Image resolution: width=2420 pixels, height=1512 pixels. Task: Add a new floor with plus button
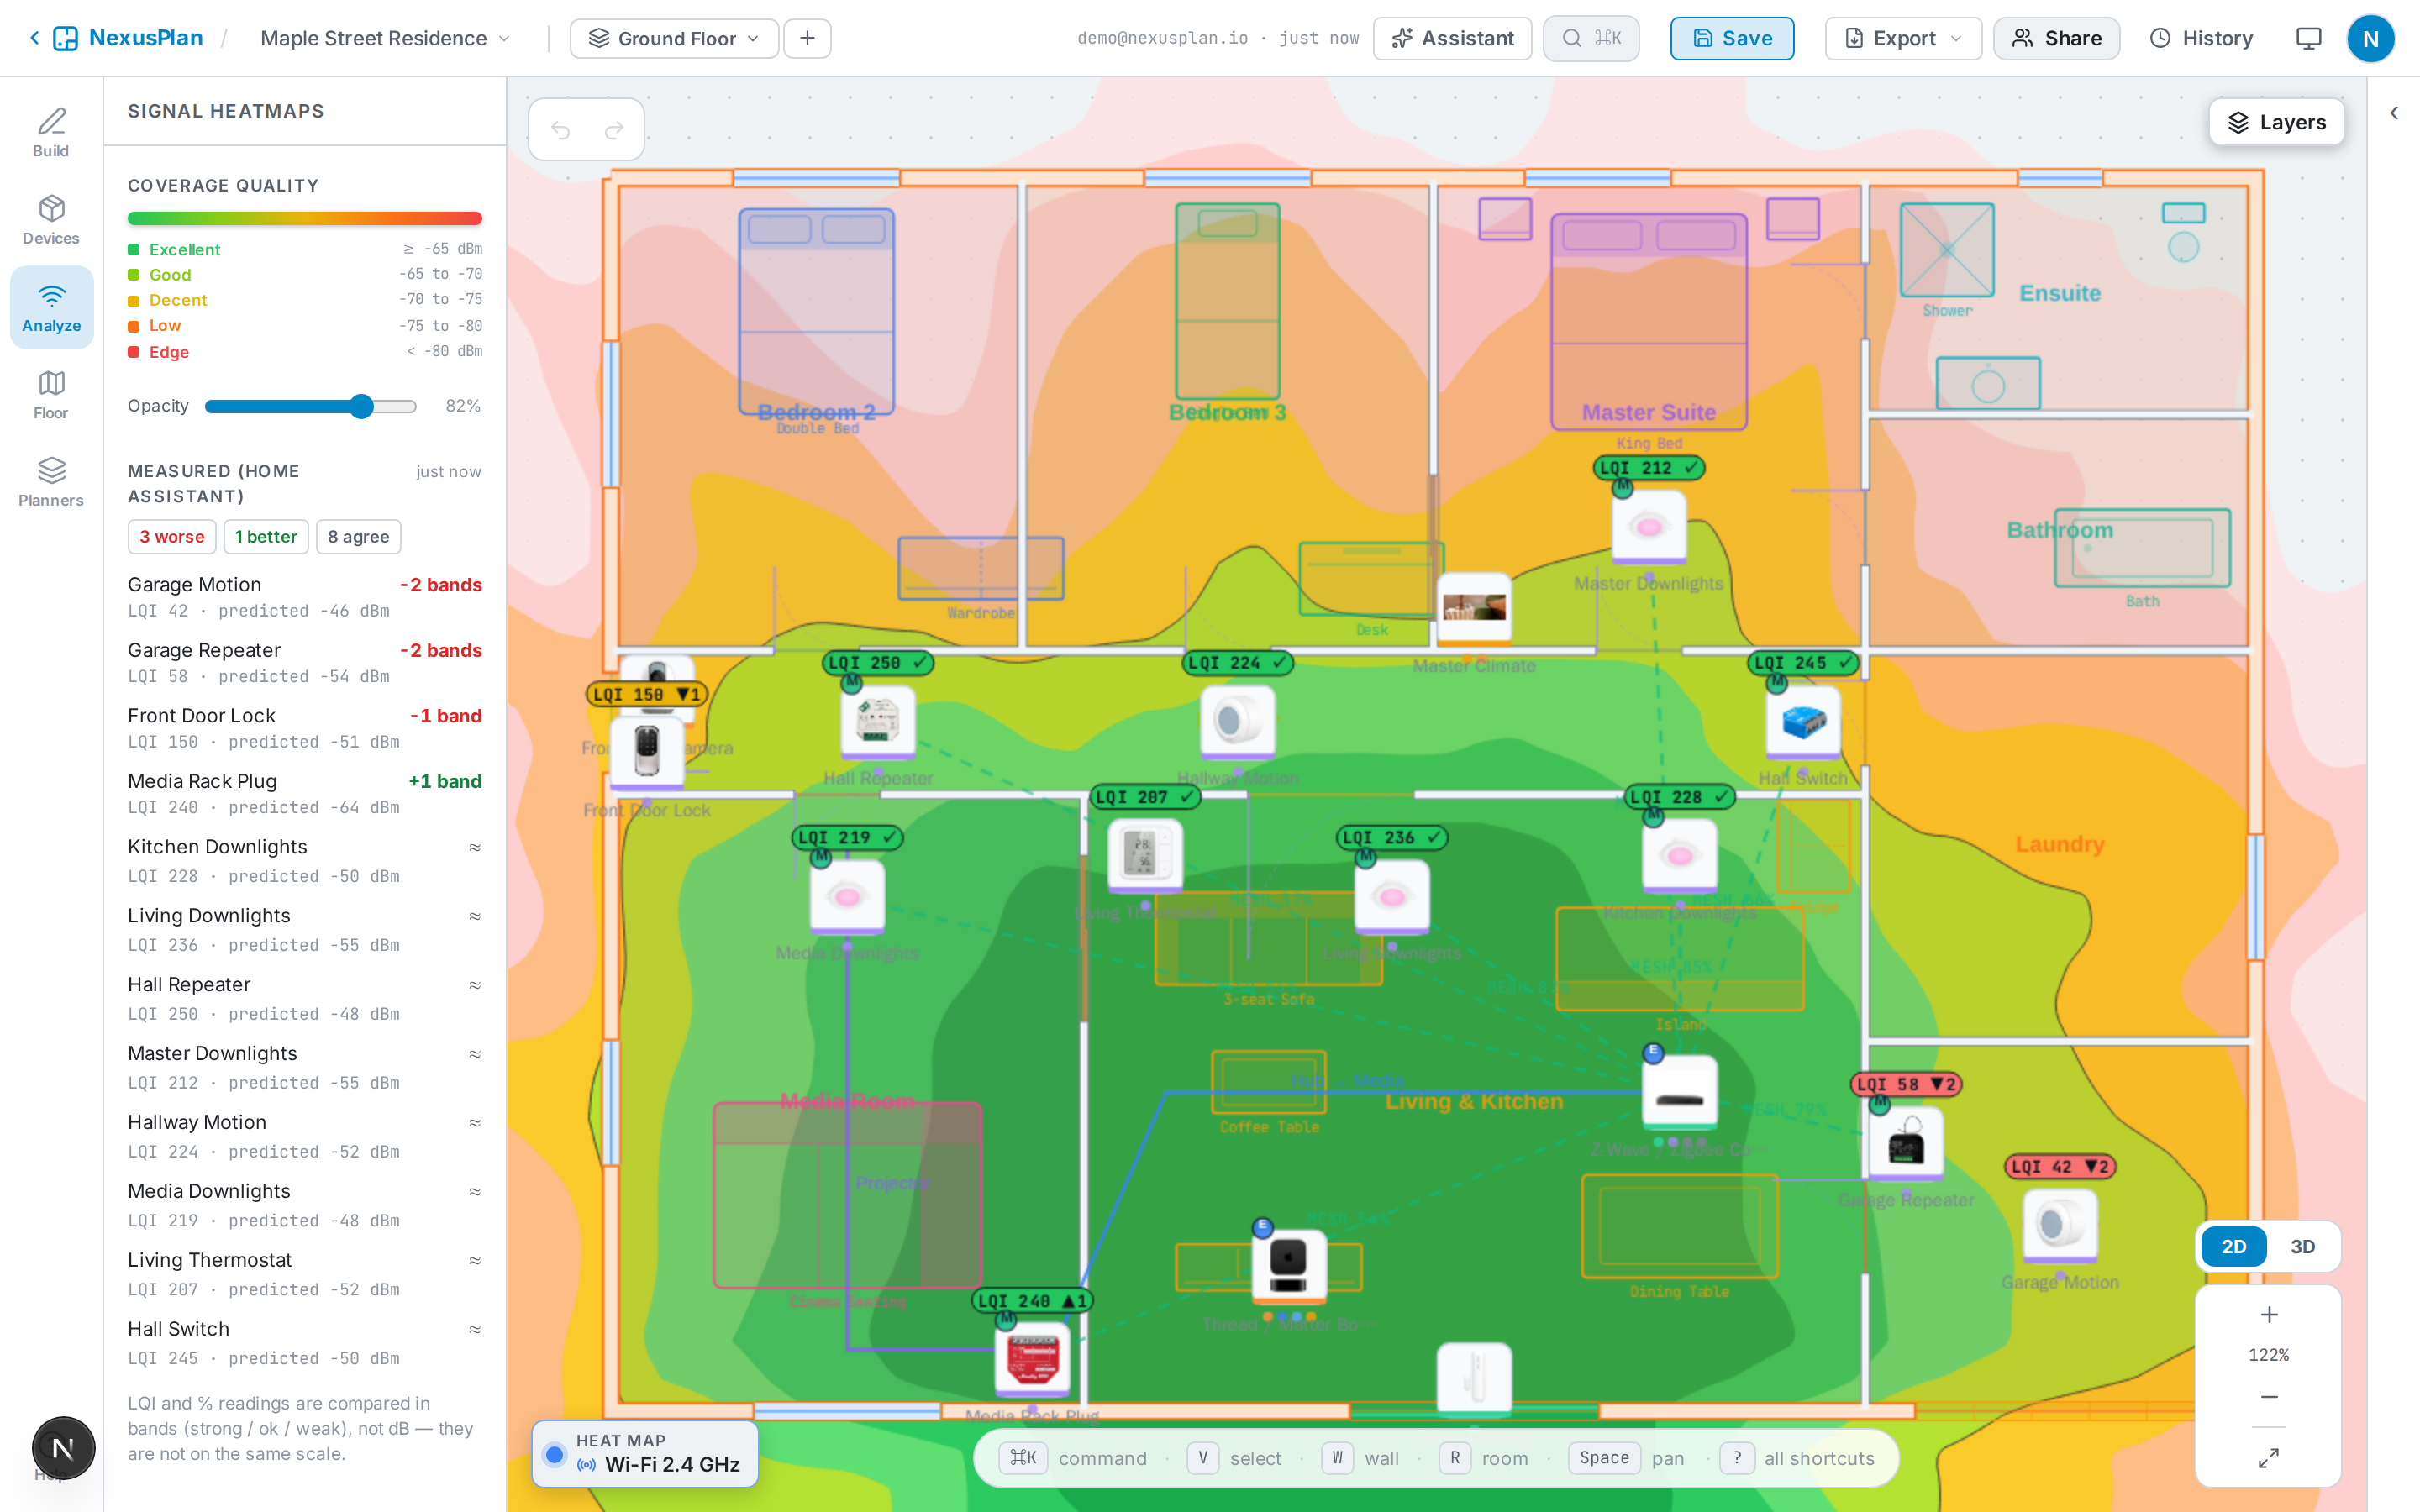pos(807,38)
